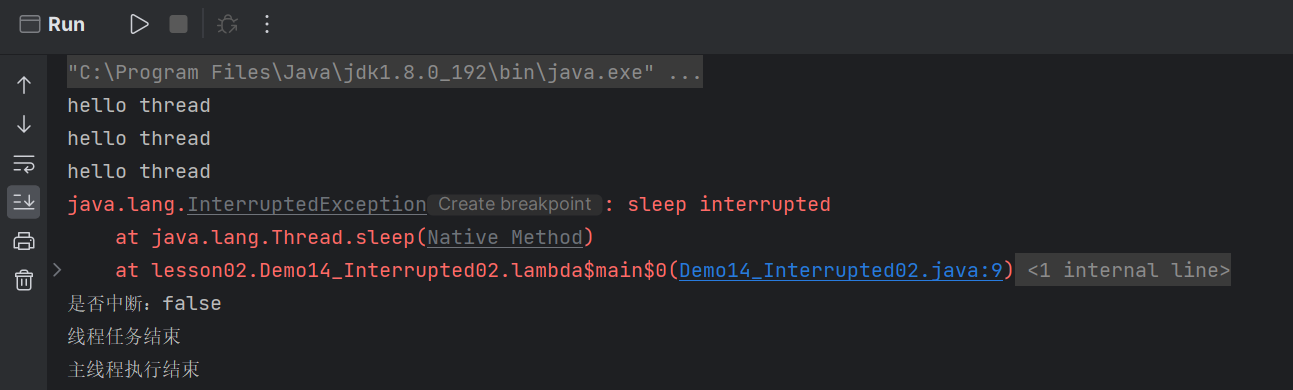Clear console with the trash icon
The image size is (1293, 390).
24,280
